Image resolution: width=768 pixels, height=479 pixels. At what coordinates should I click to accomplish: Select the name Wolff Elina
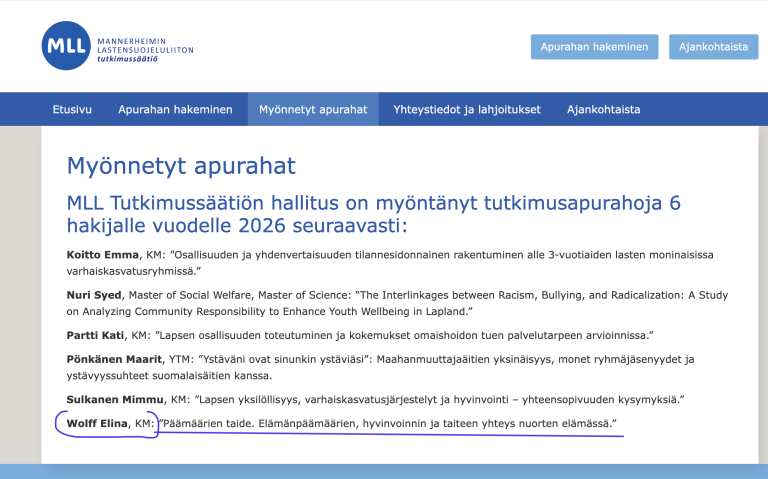pyautogui.click(x=97, y=423)
